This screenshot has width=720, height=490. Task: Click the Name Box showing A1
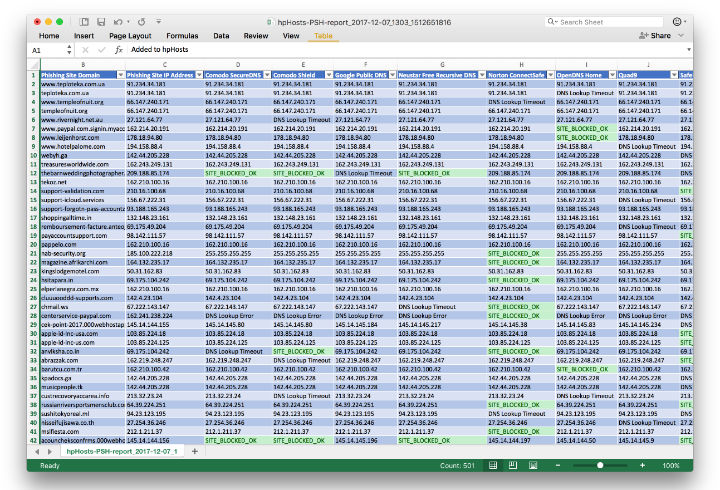tap(48, 50)
